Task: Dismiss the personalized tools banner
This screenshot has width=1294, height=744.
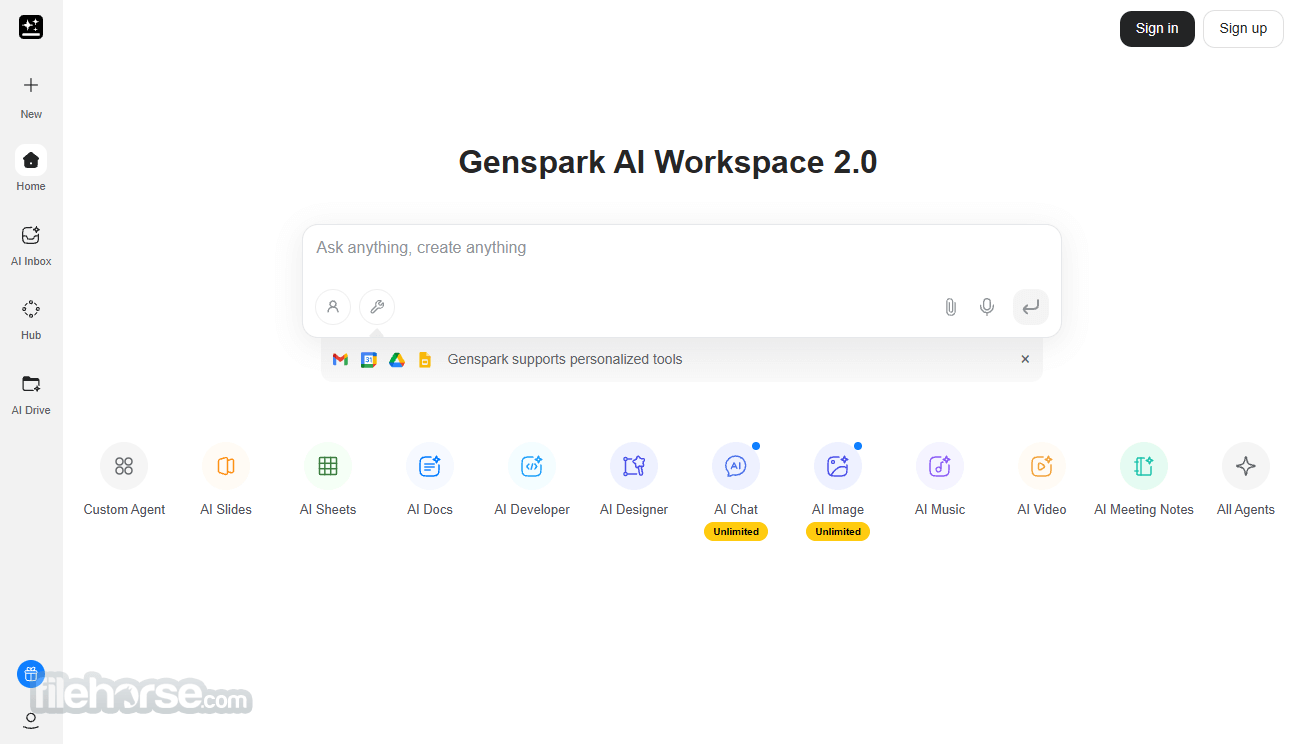Action: point(1025,359)
